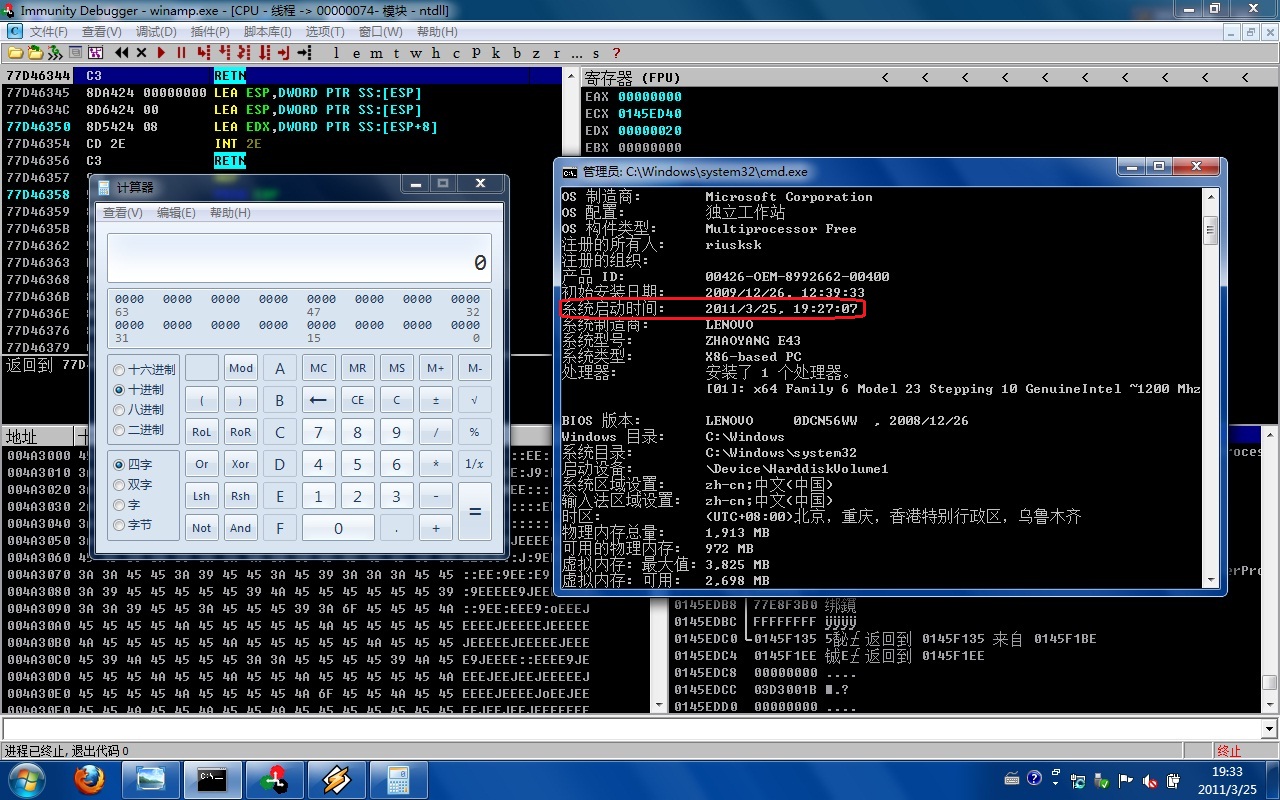Click the command input field above the status bar
The image size is (1280, 800).
point(631,728)
